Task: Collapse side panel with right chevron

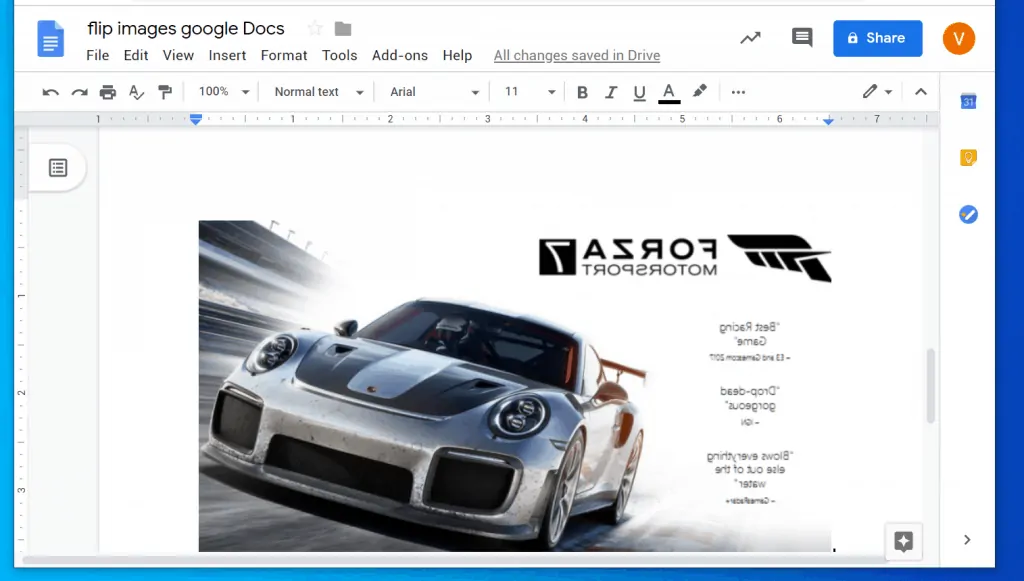Action: pos(967,539)
